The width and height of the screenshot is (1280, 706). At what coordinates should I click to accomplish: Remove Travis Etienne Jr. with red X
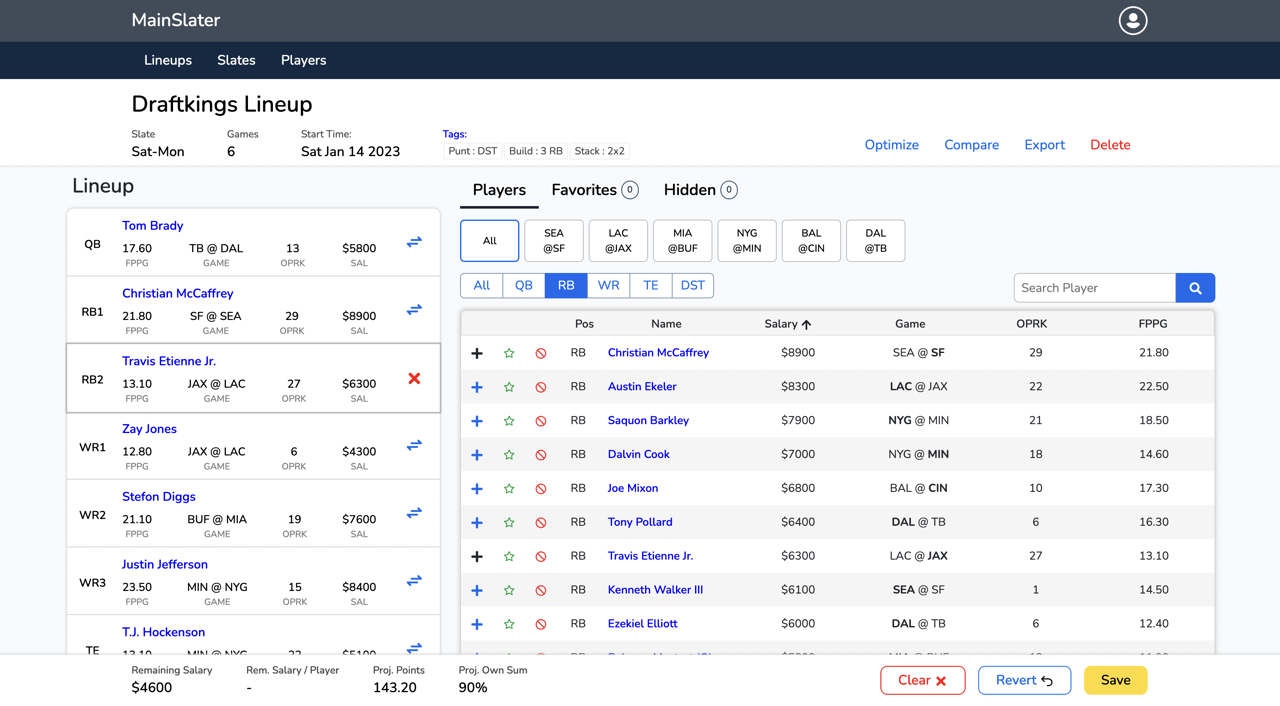point(414,378)
